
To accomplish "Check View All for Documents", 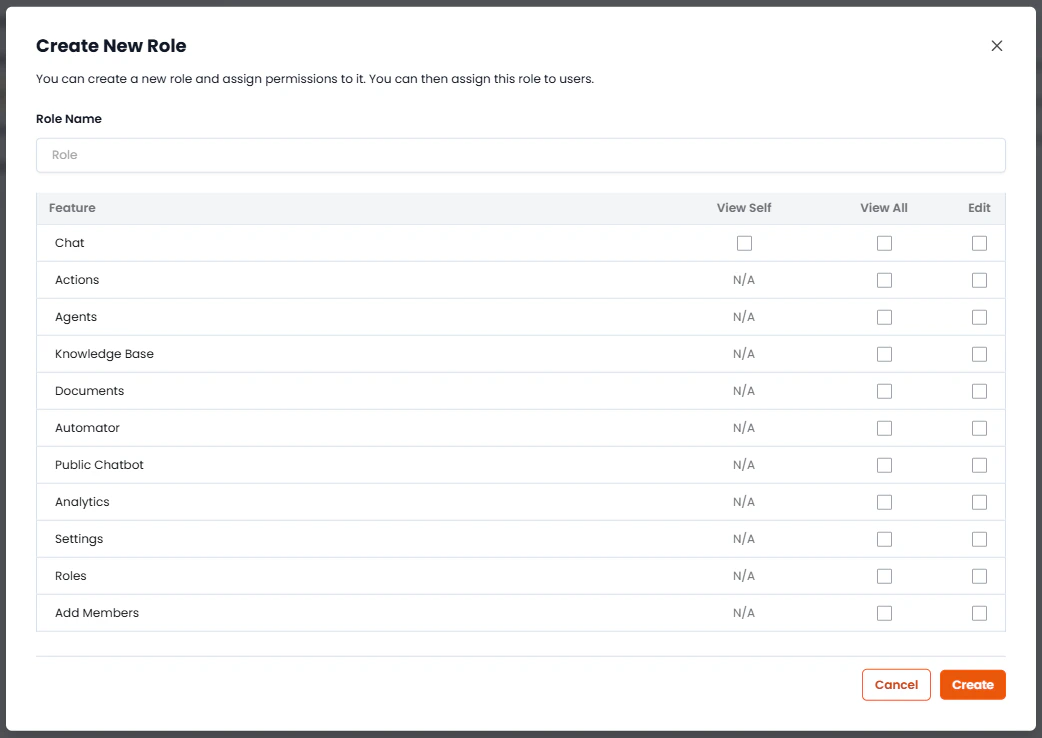I will 884,391.
